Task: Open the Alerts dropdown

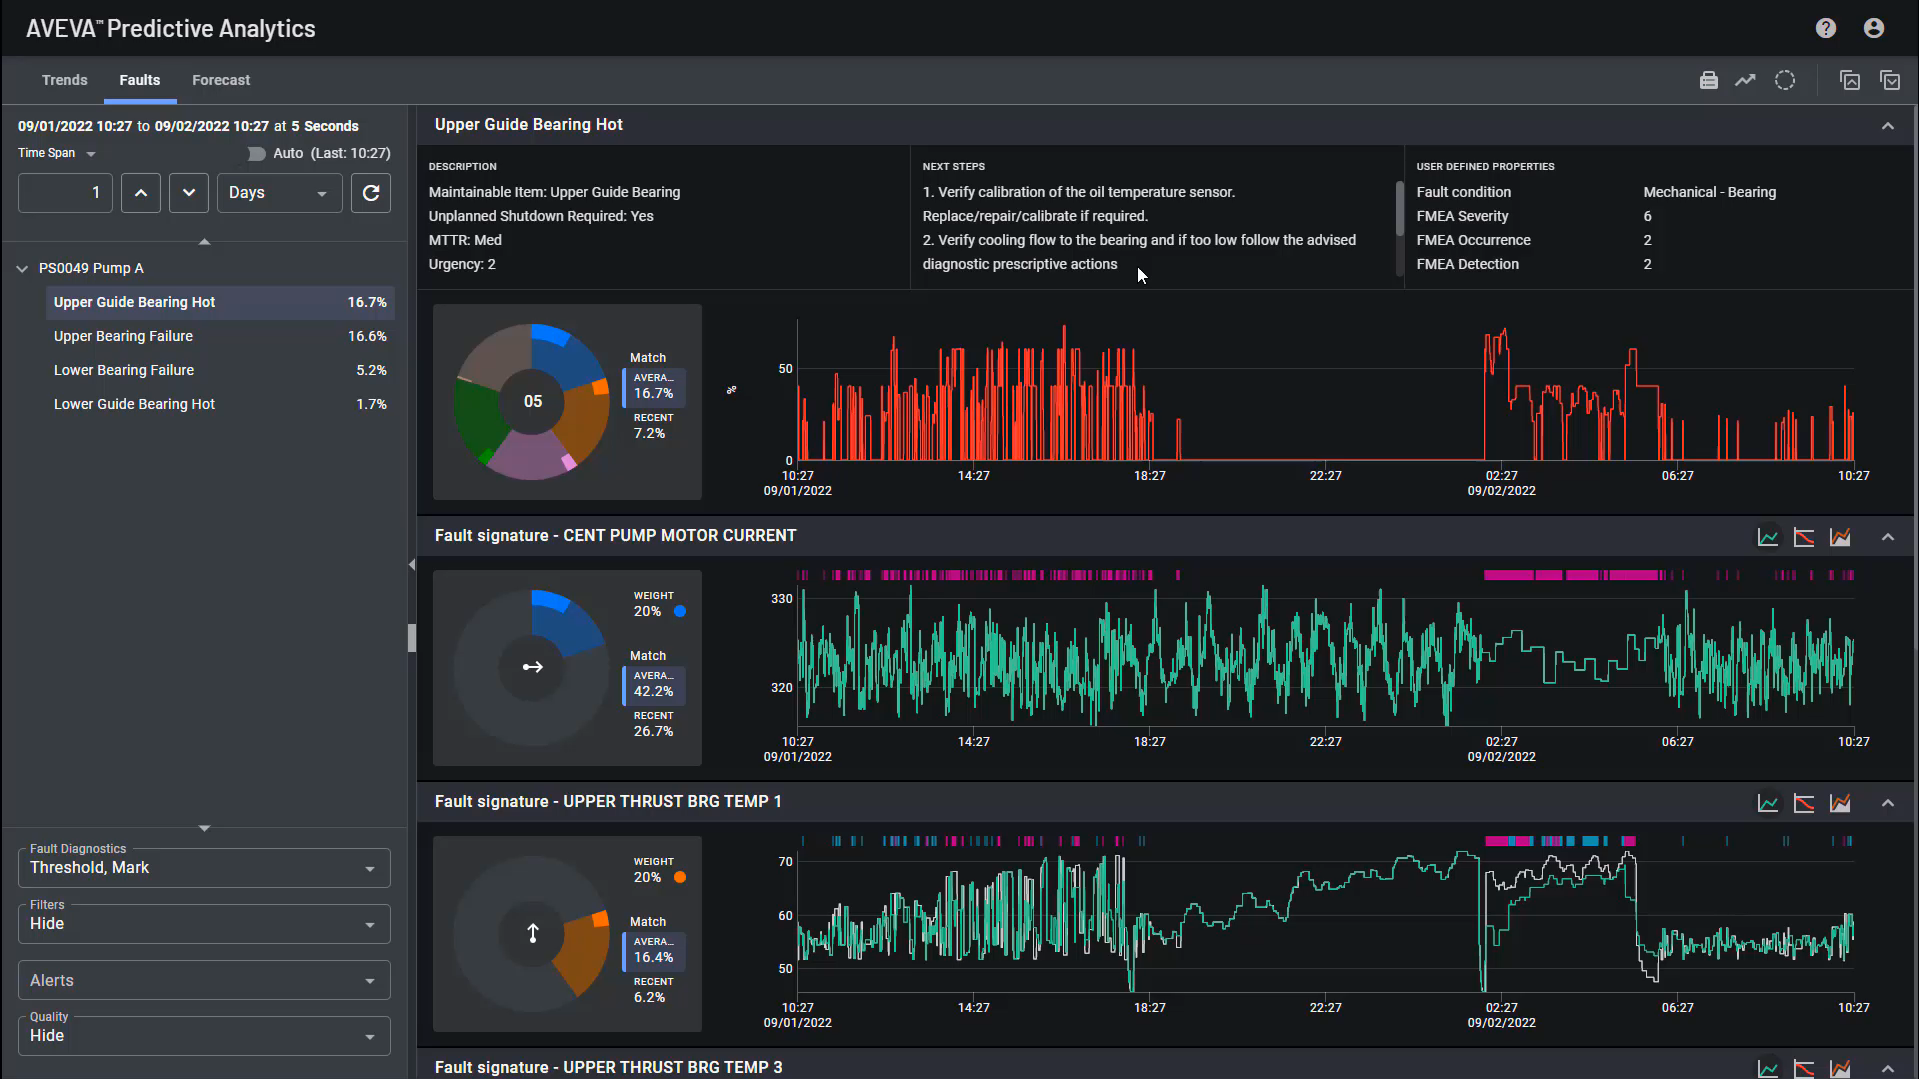Action: point(204,981)
